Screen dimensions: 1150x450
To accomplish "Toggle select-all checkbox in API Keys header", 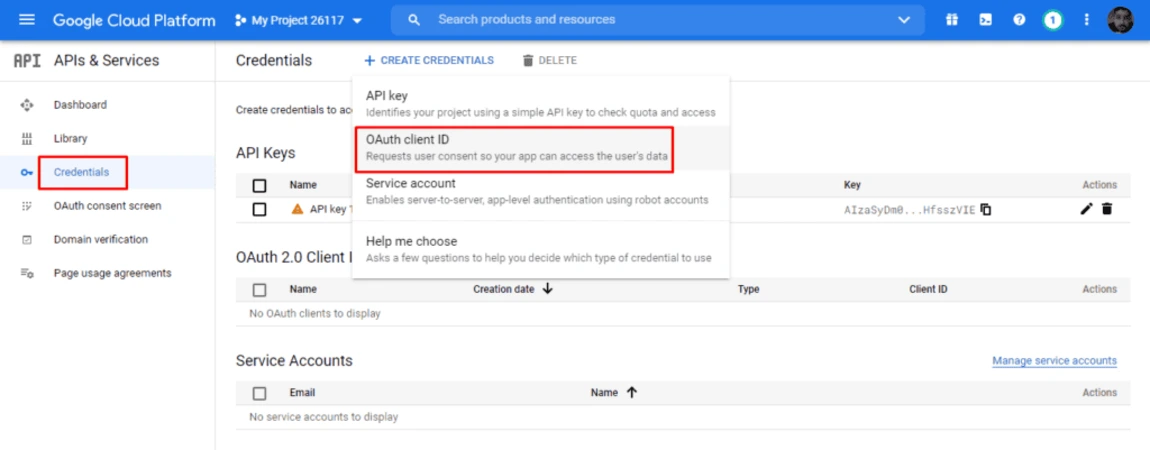I will 259,185.
